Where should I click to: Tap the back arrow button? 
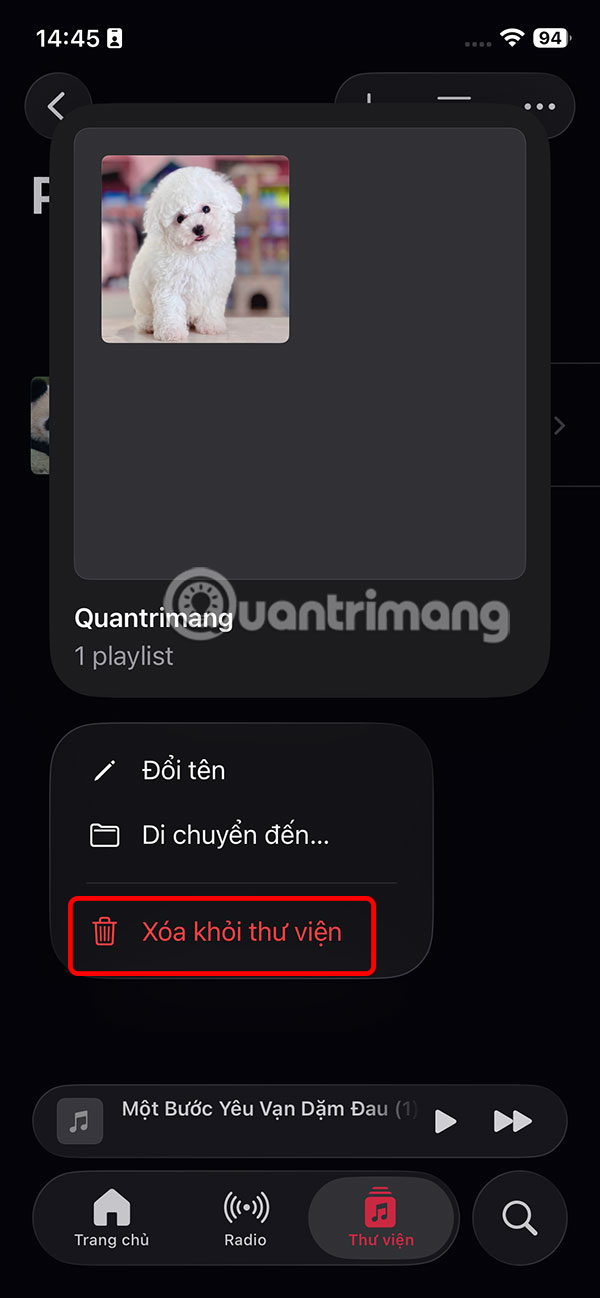click(x=58, y=105)
